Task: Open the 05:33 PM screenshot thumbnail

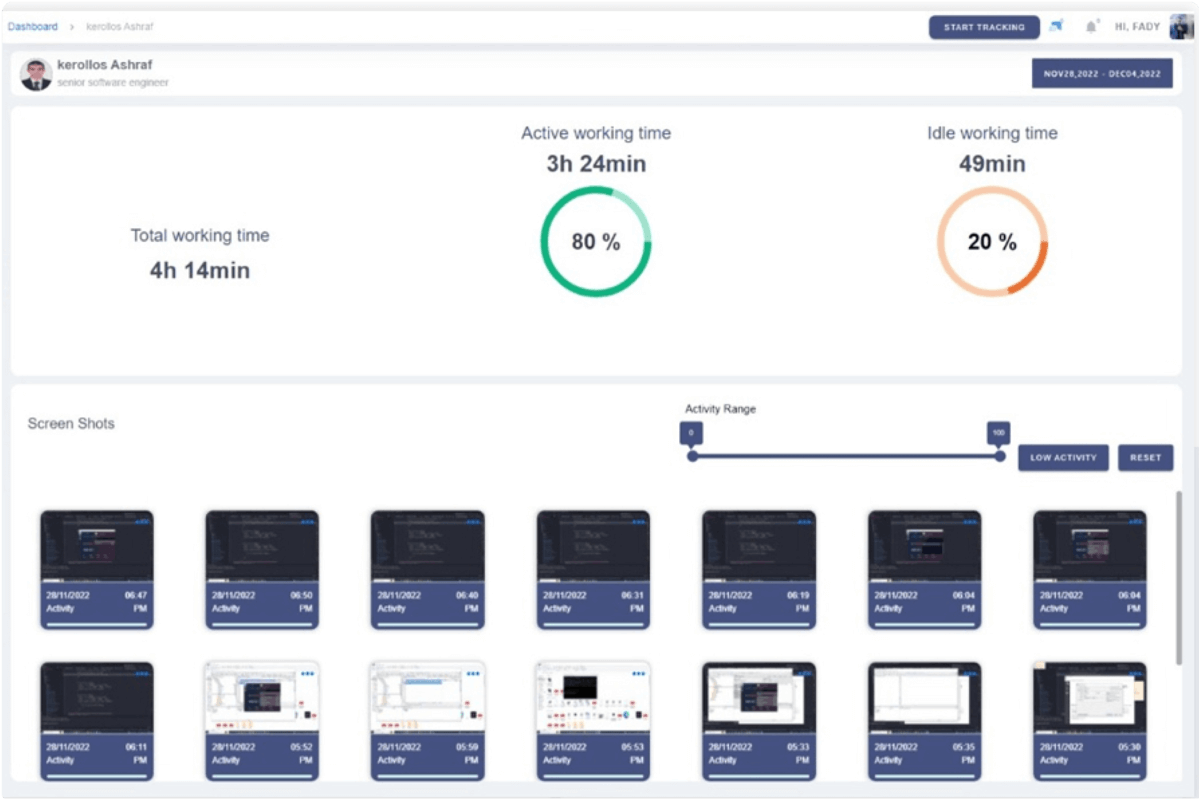Action: (x=759, y=698)
